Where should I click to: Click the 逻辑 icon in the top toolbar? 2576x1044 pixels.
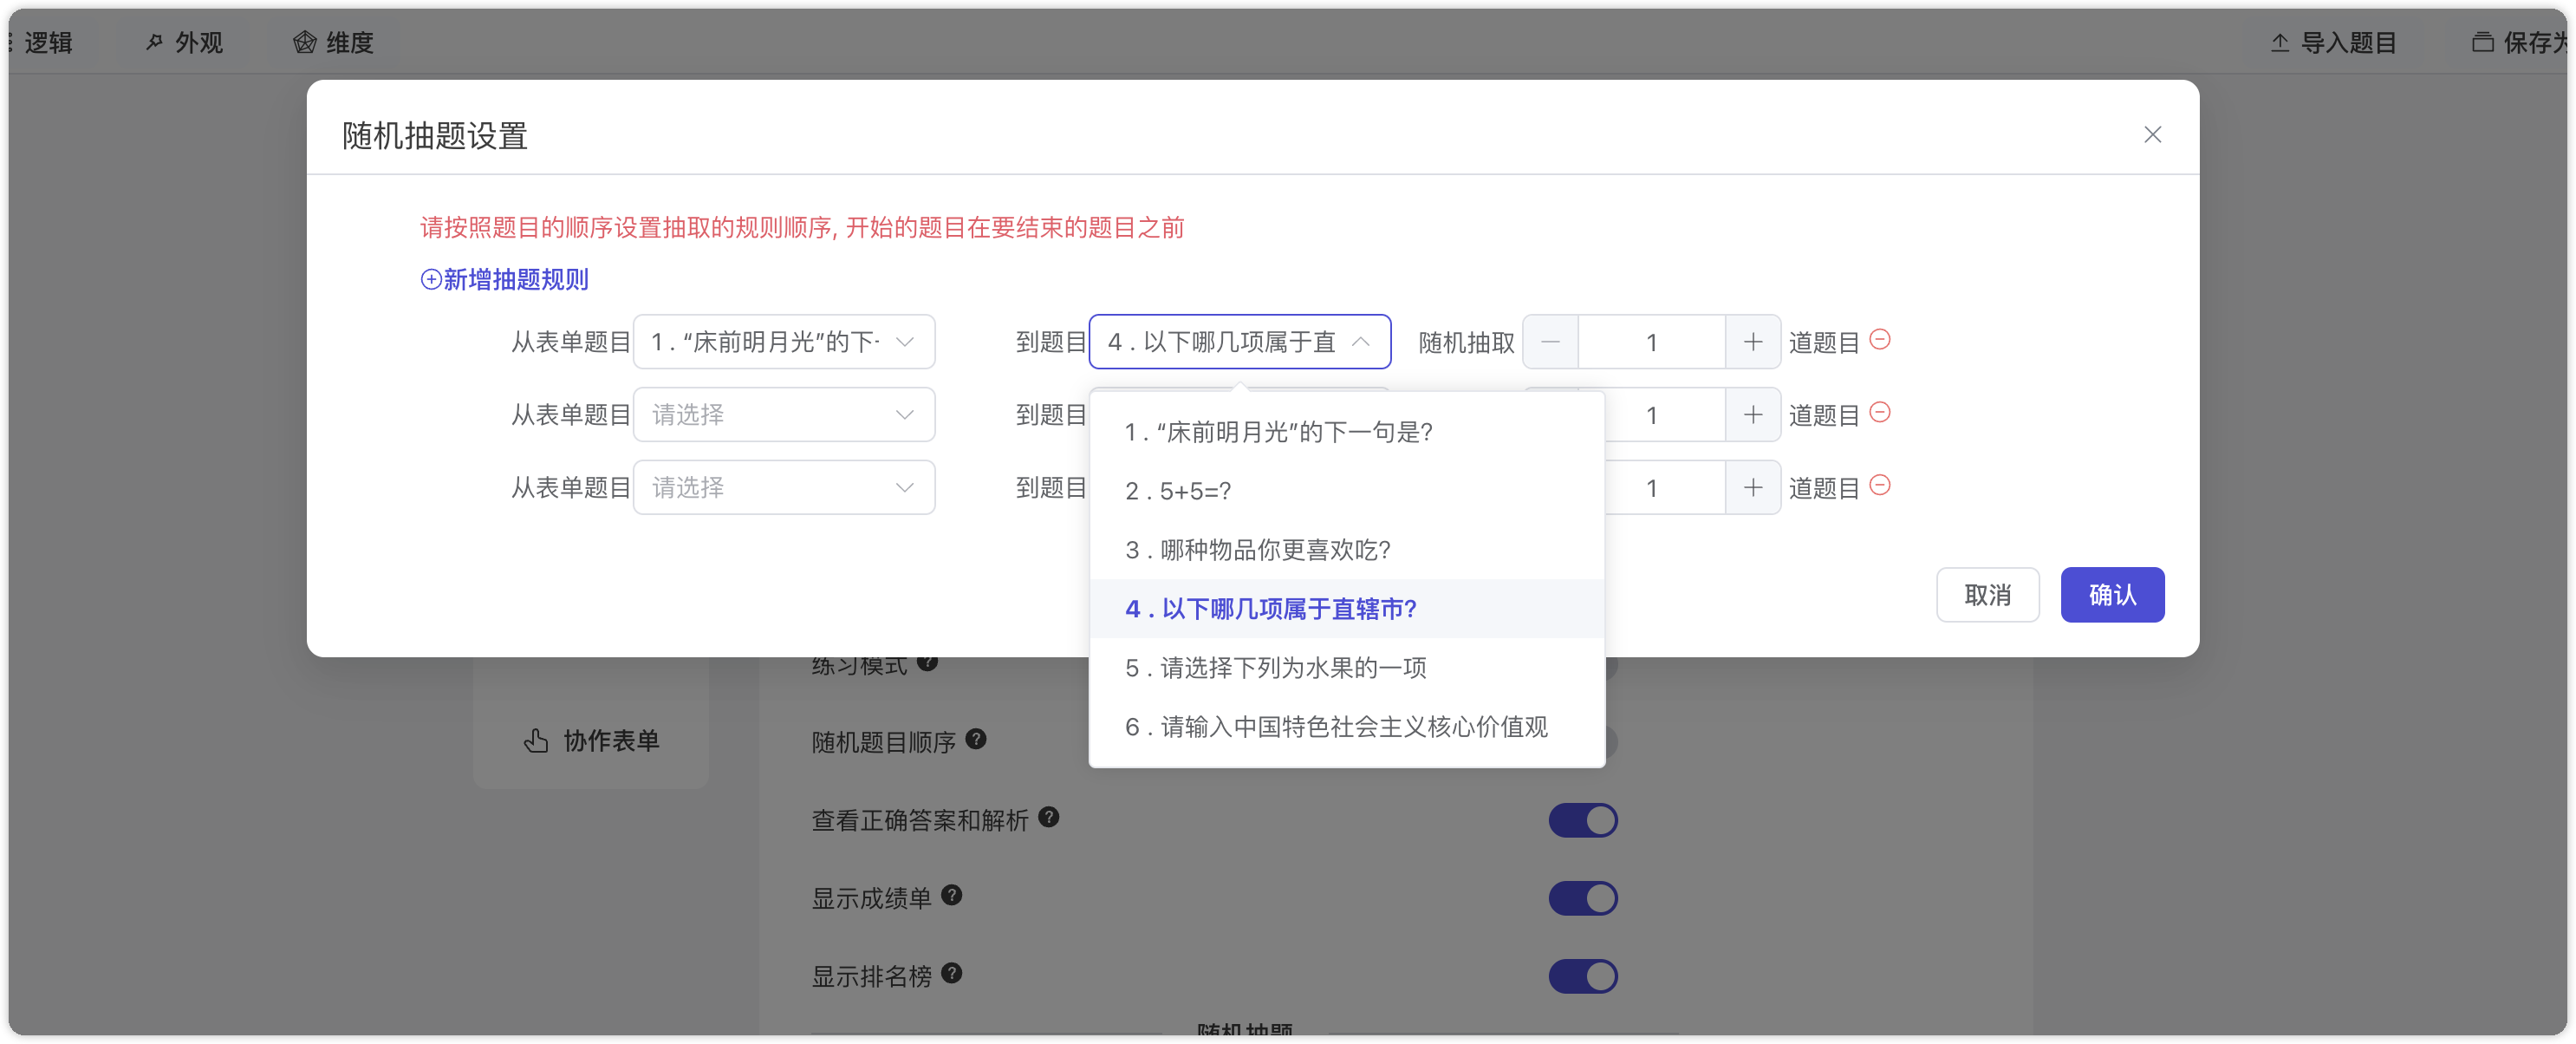click(x=44, y=42)
